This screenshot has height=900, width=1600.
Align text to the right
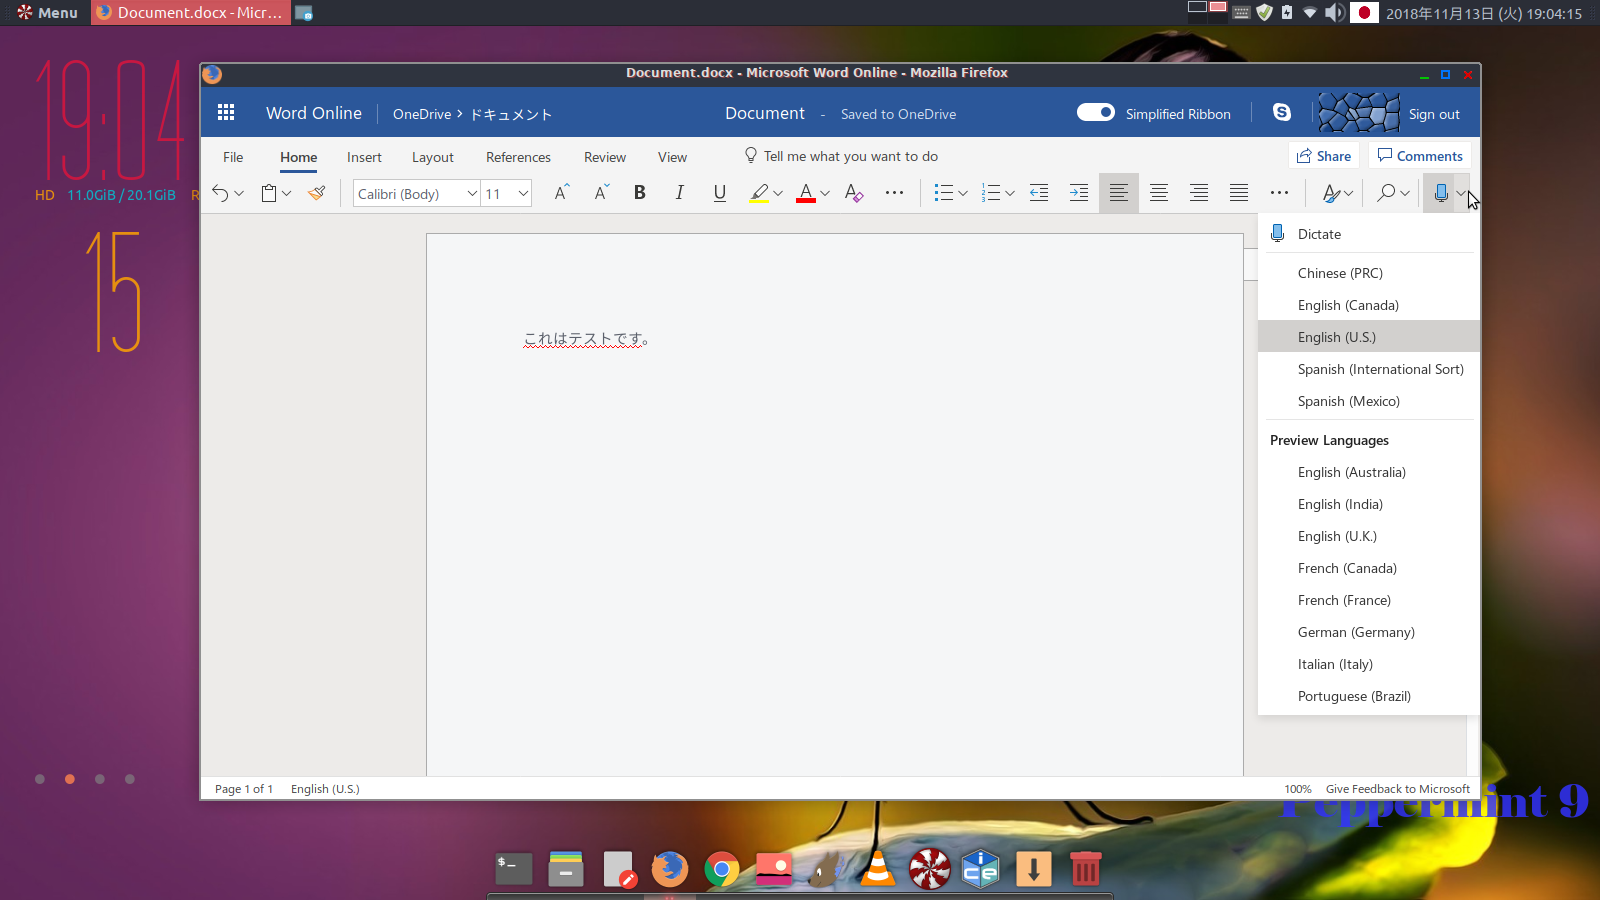[1199, 193]
